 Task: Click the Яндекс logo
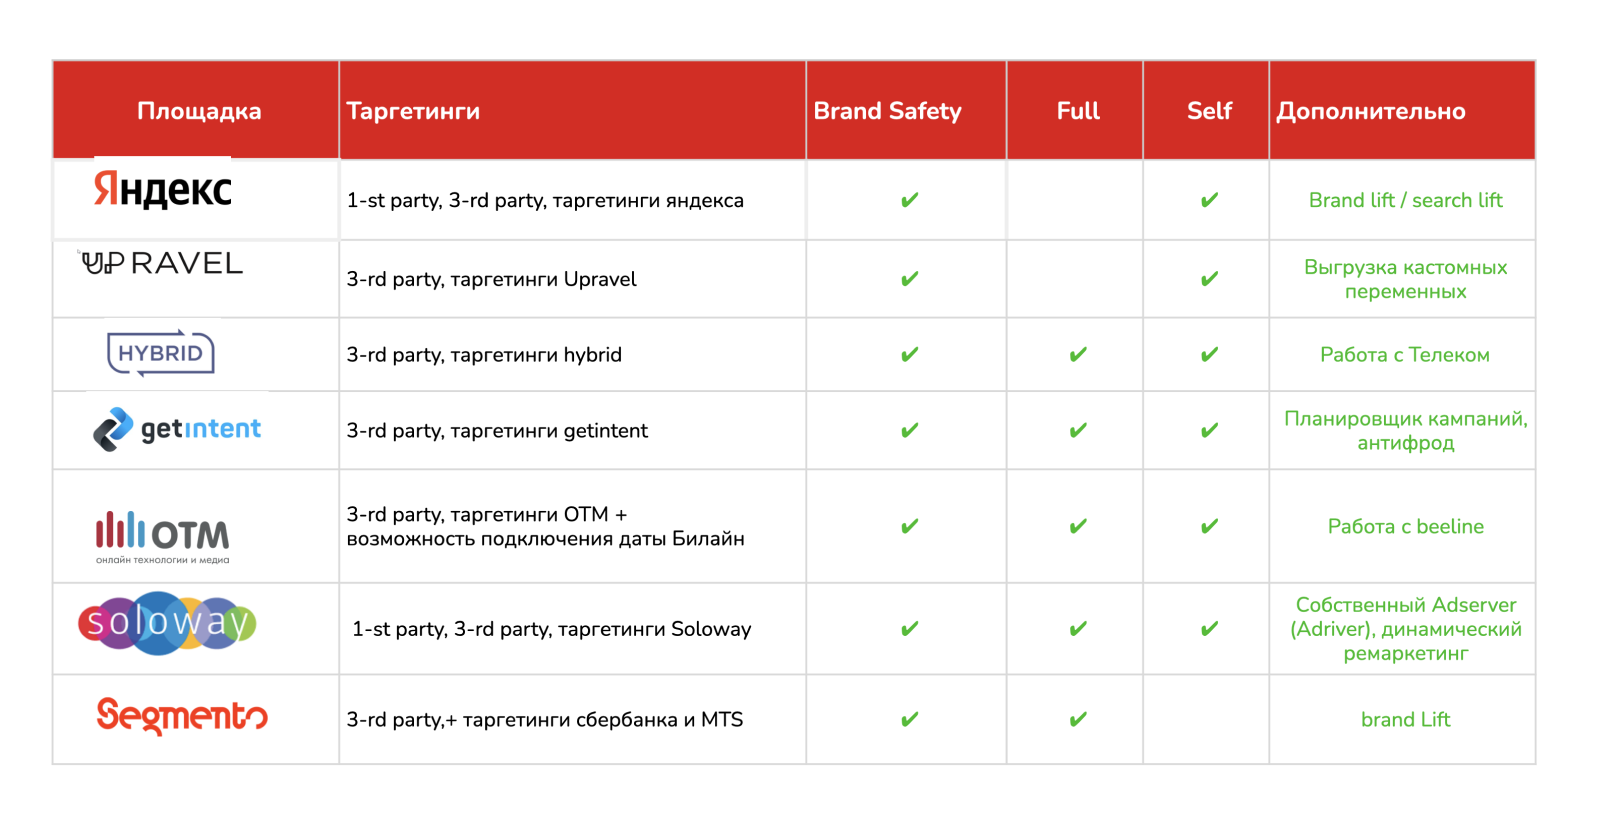(x=163, y=190)
